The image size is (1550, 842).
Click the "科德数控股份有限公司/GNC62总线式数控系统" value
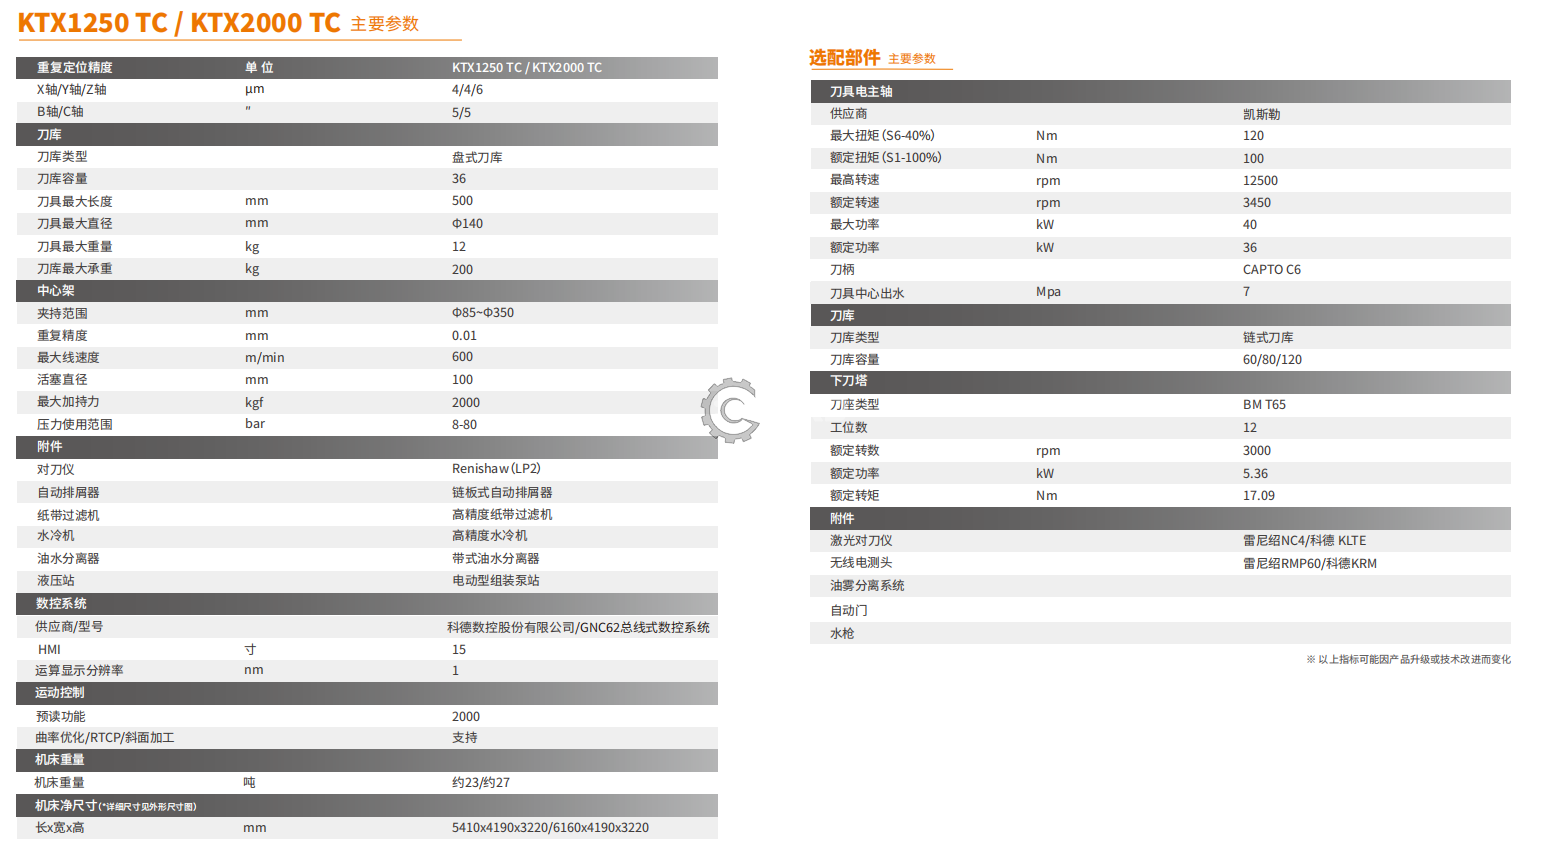click(x=578, y=627)
